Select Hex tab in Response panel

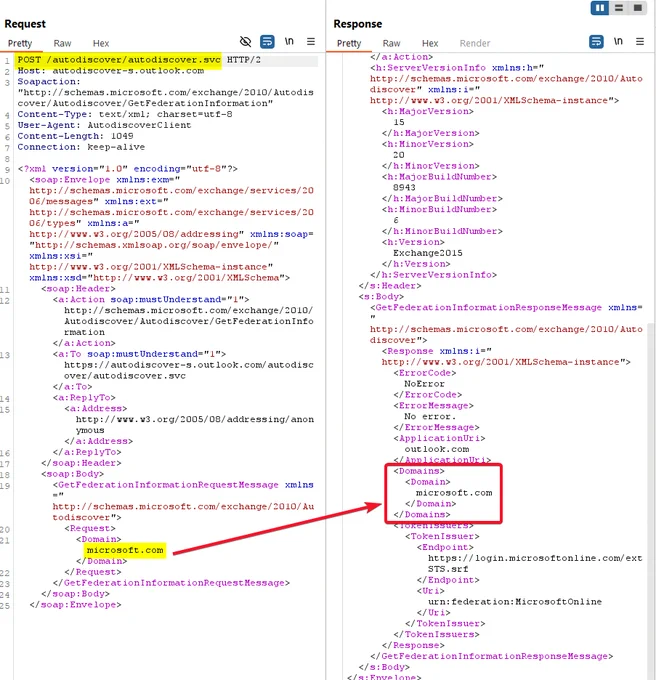pos(430,43)
